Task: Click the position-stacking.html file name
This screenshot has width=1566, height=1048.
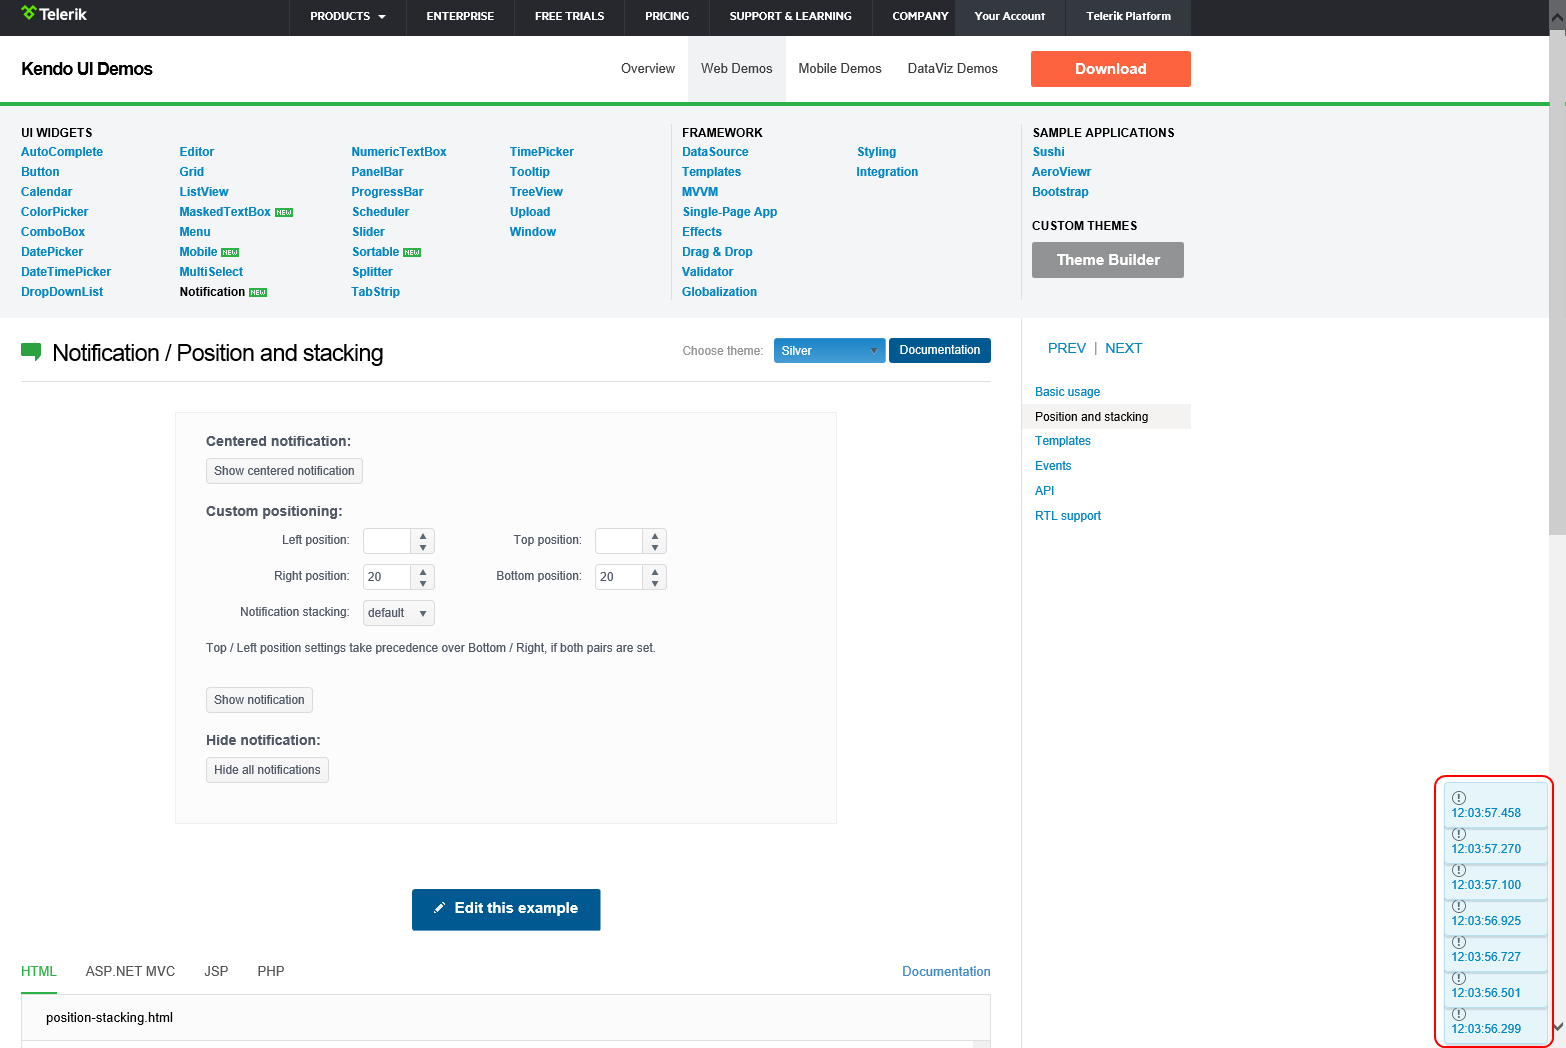Action: pyautogui.click(x=109, y=1018)
